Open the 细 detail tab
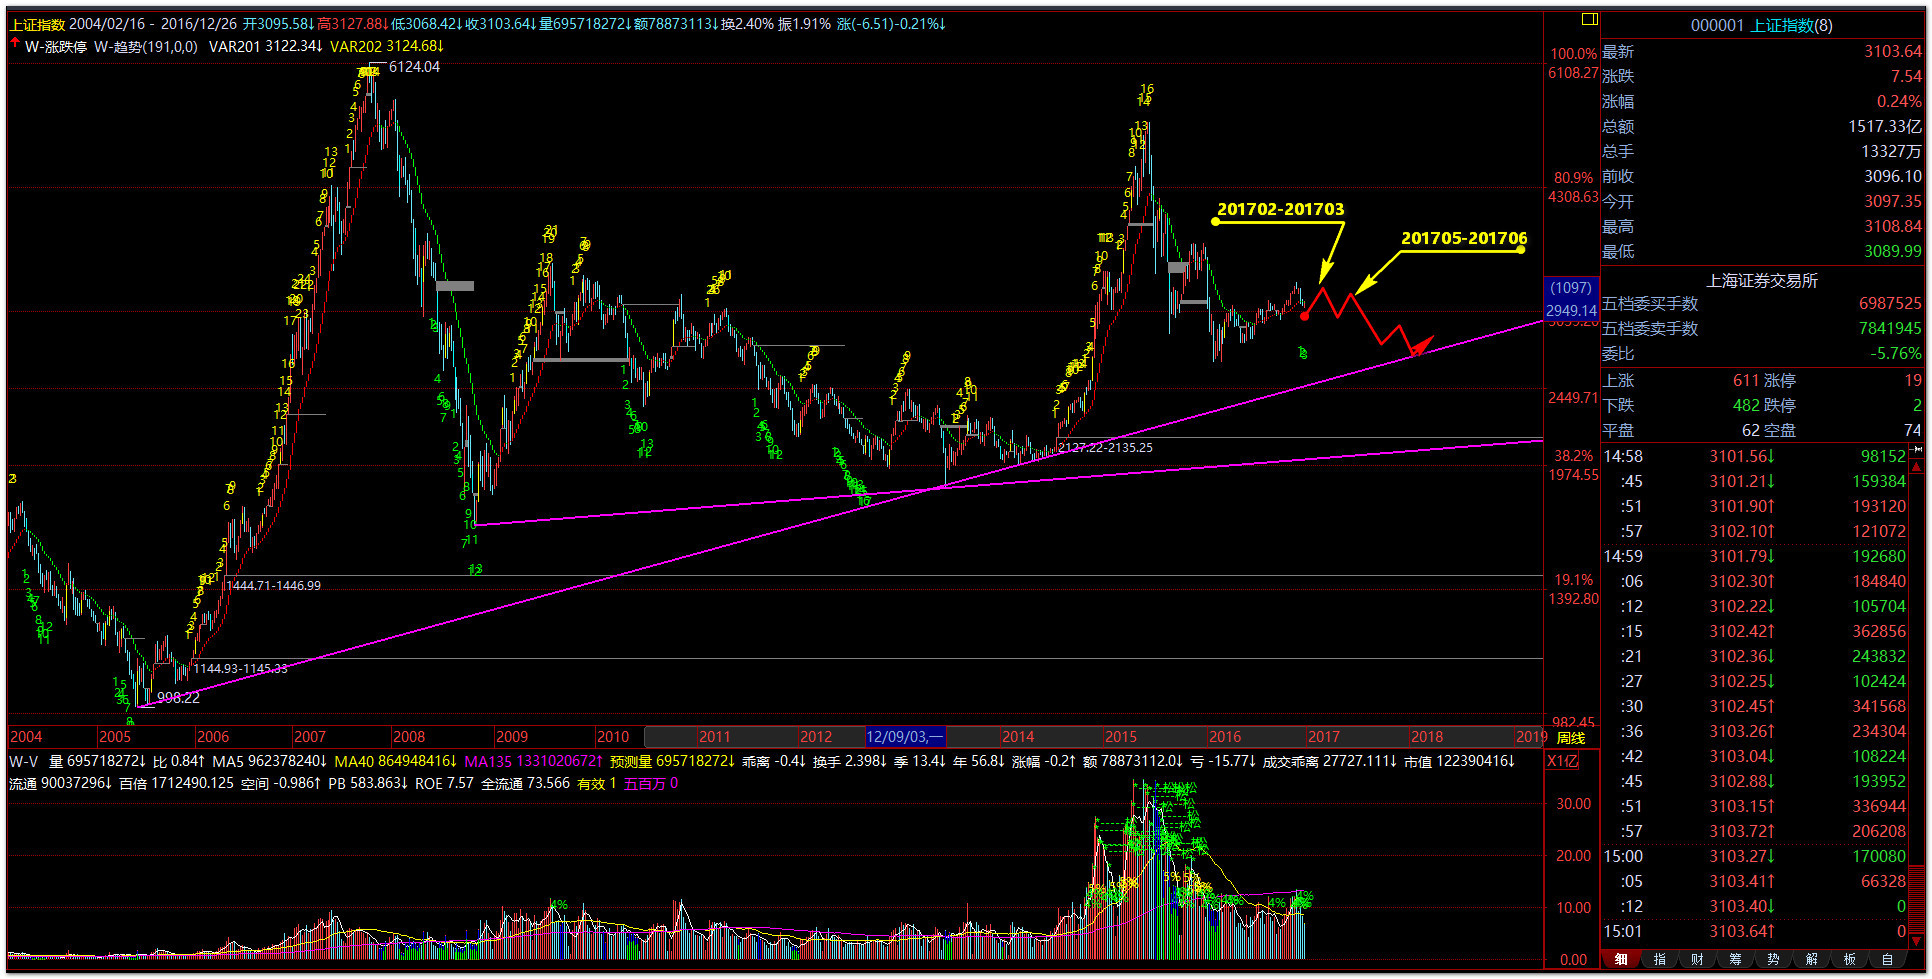The image size is (1932, 979). pos(1620,959)
